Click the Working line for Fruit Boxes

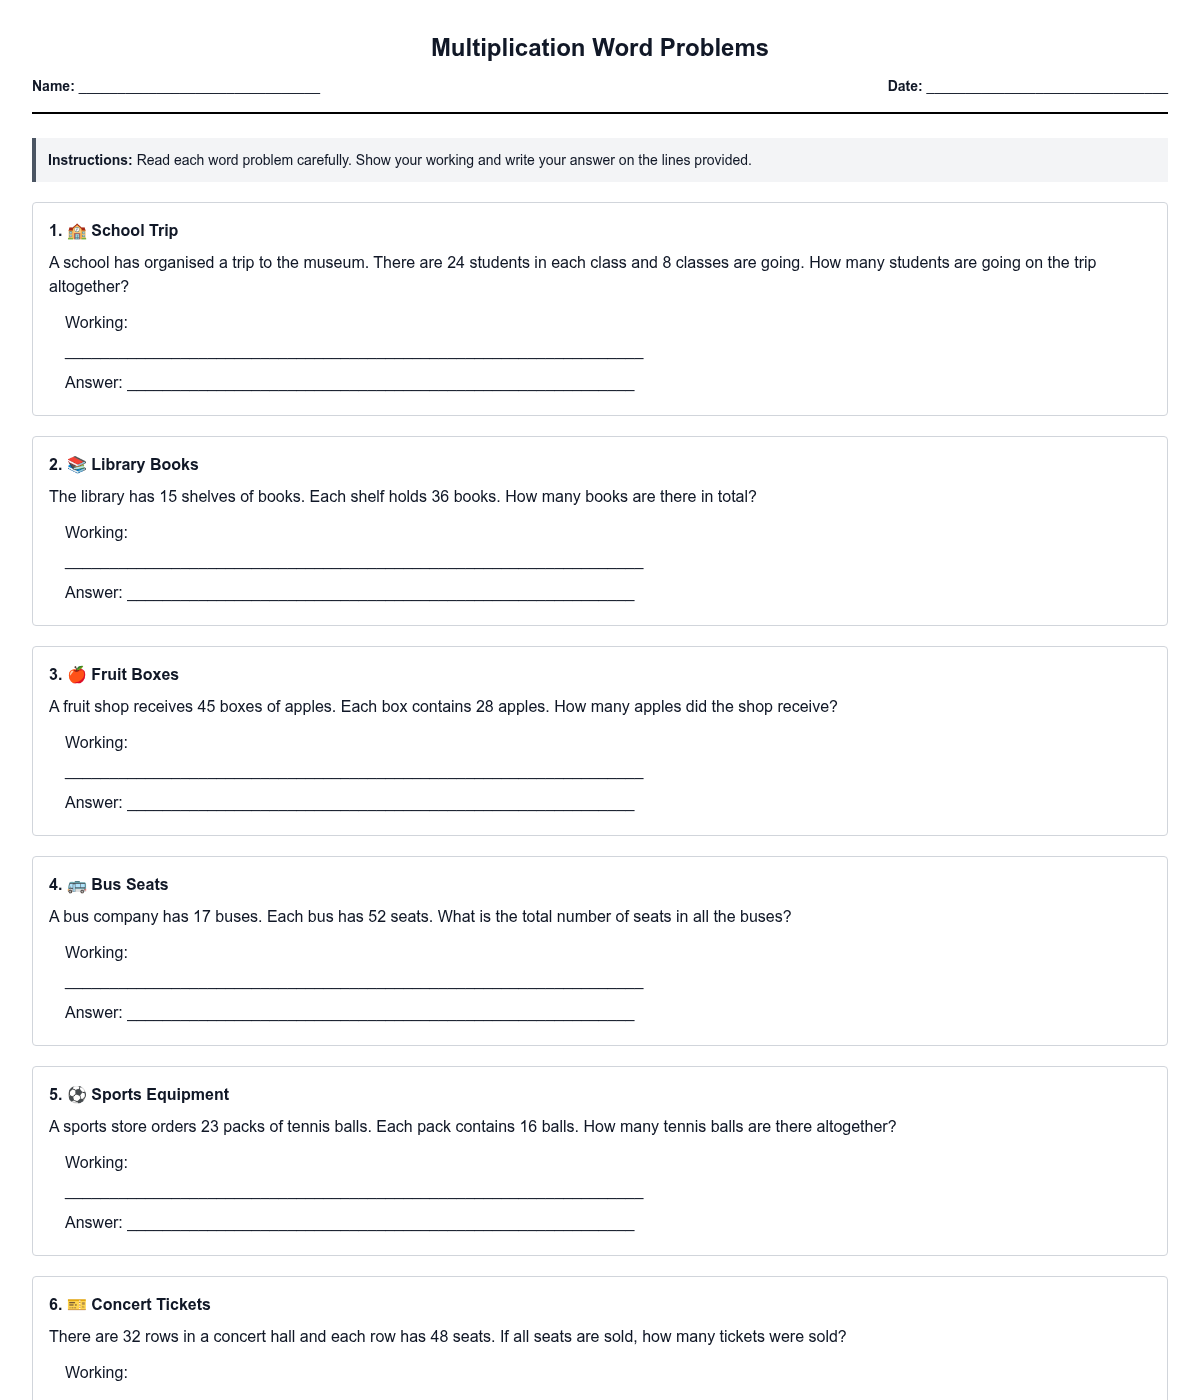pyautogui.click(x=354, y=770)
